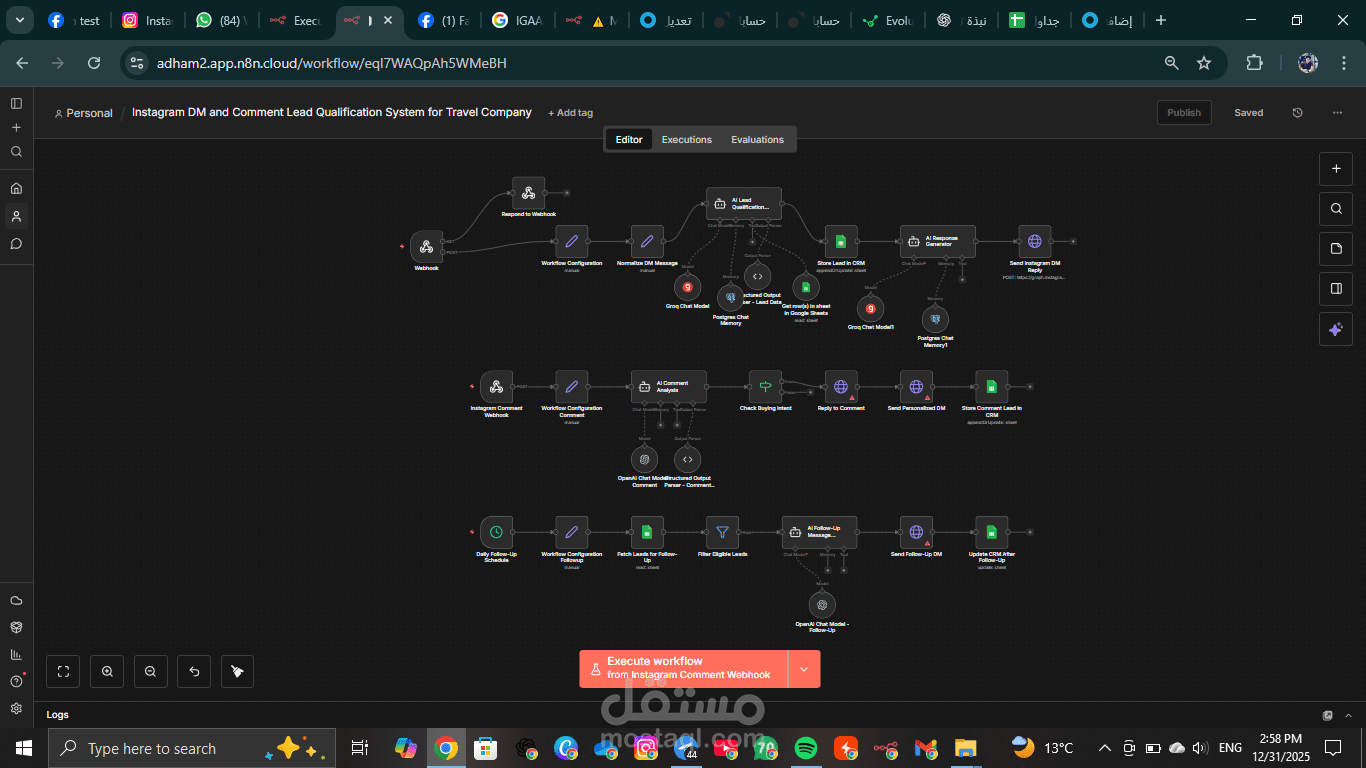Select Workflow Configuration Comment node
The image size is (1366, 768).
tap(572, 387)
